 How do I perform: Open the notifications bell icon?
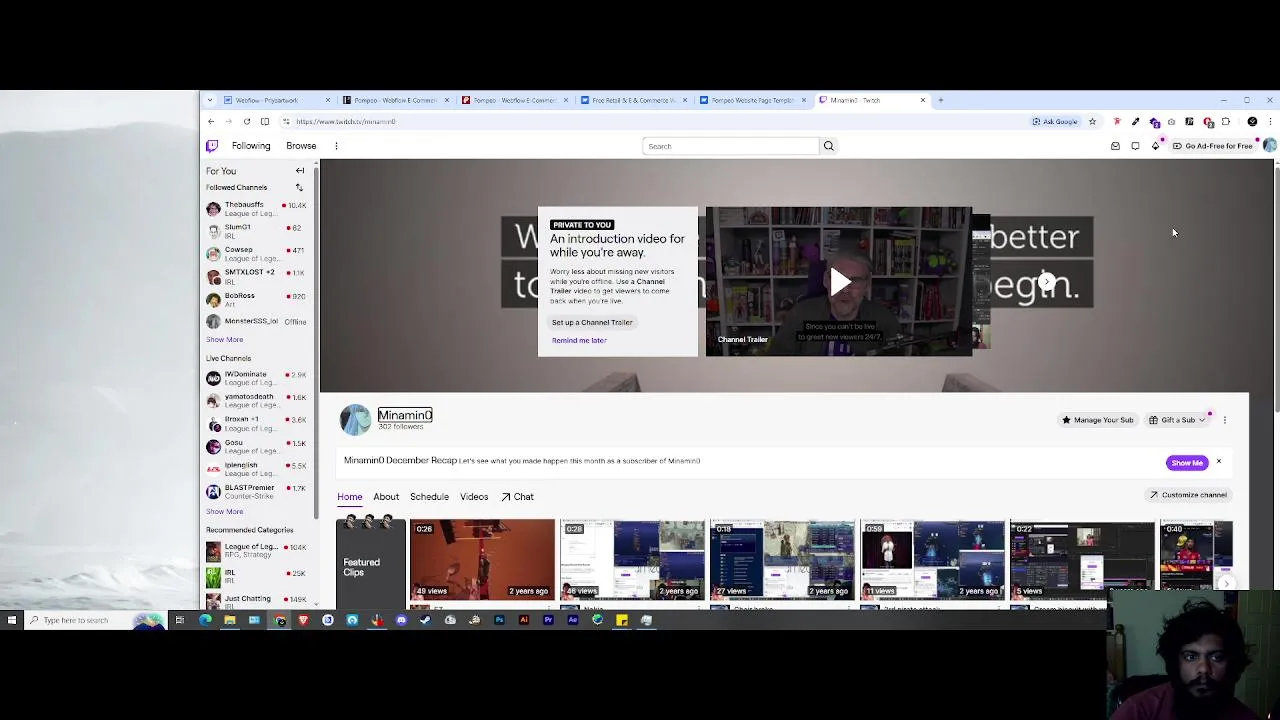(x=1155, y=146)
